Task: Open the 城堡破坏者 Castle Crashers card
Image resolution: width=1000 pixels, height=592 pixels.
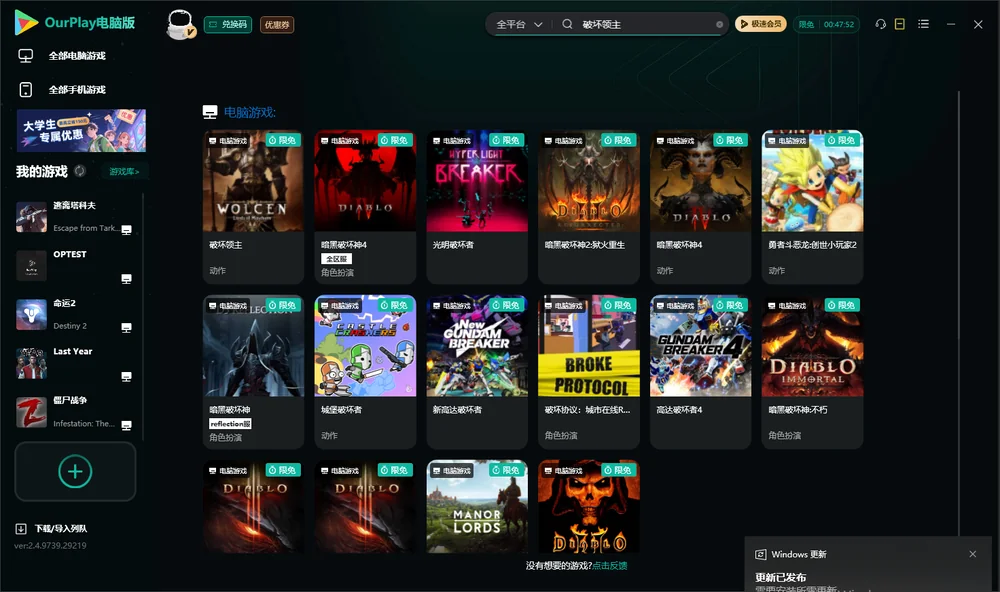Action: coord(365,372)
